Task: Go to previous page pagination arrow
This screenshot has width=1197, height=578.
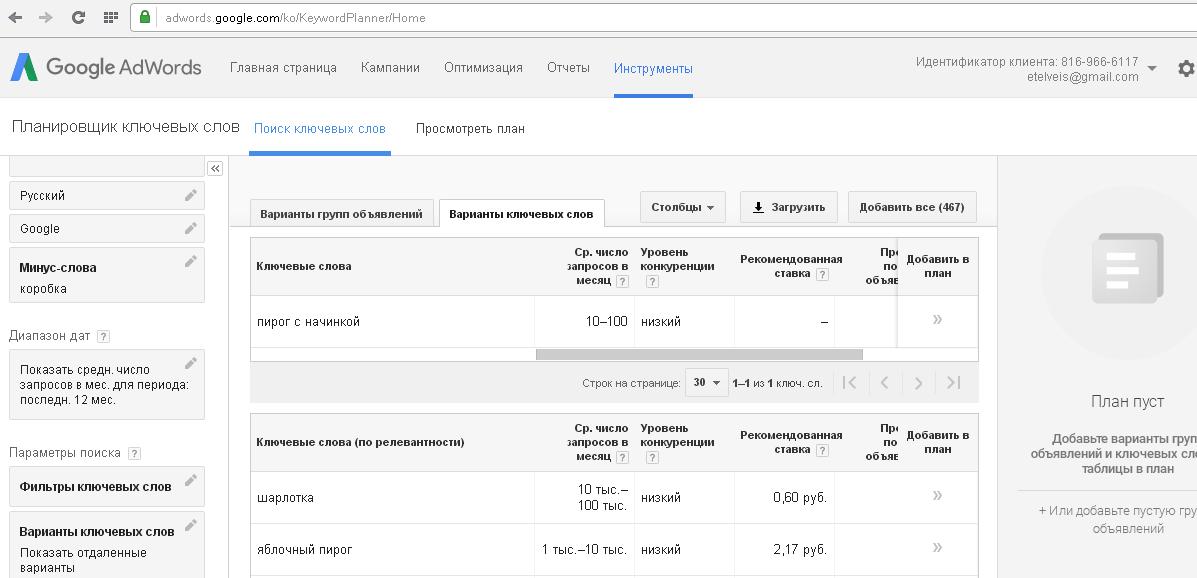Action: (884, 383)
